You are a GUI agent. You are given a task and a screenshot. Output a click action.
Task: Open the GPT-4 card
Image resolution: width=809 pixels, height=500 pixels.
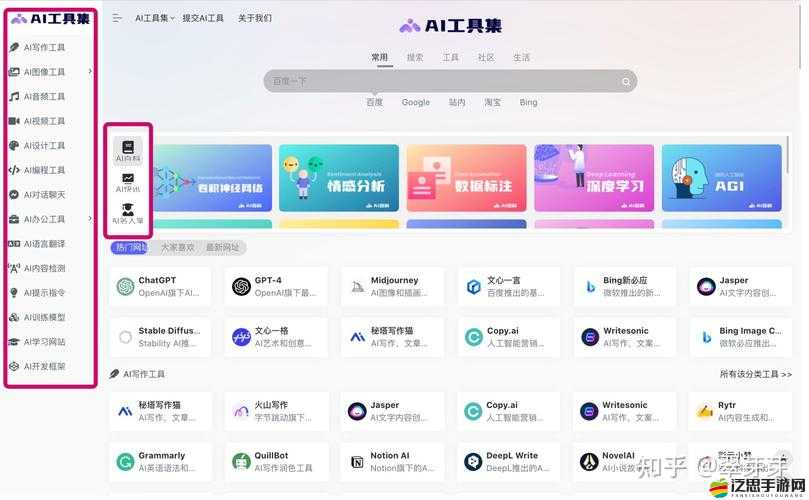pyautogui.click(x=277, y=286)
